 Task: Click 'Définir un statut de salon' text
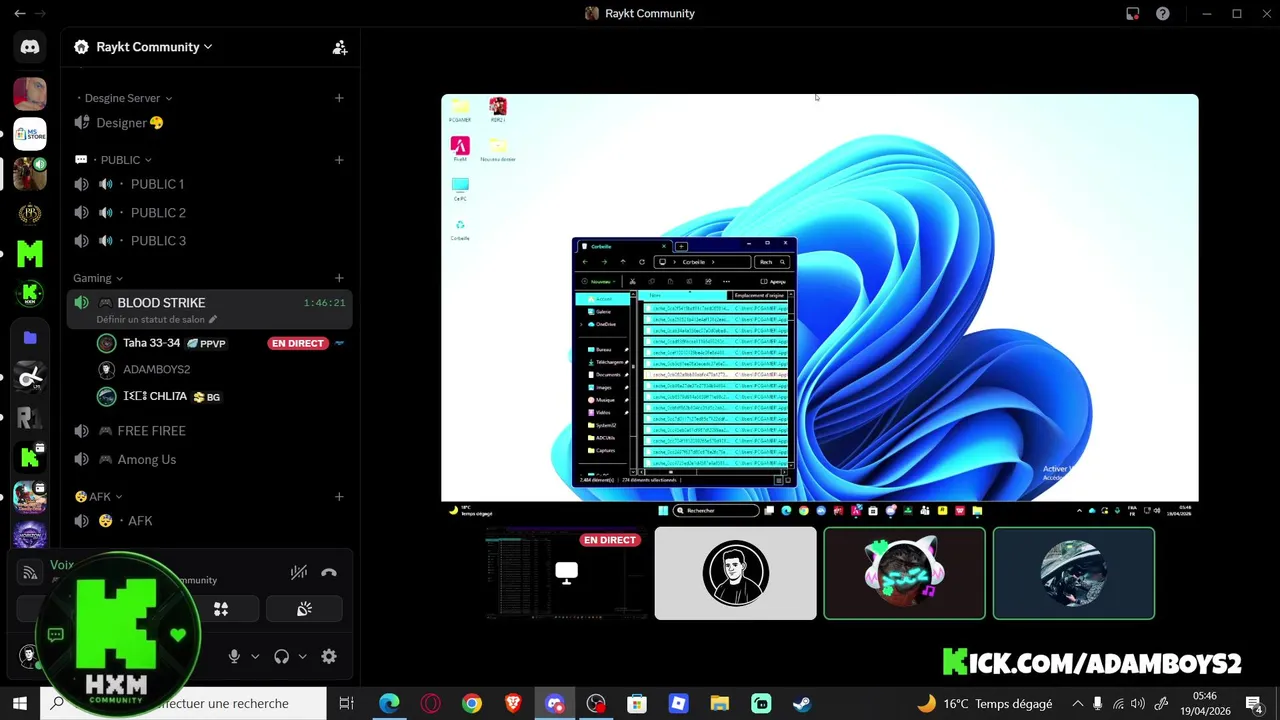click(150, 320)
